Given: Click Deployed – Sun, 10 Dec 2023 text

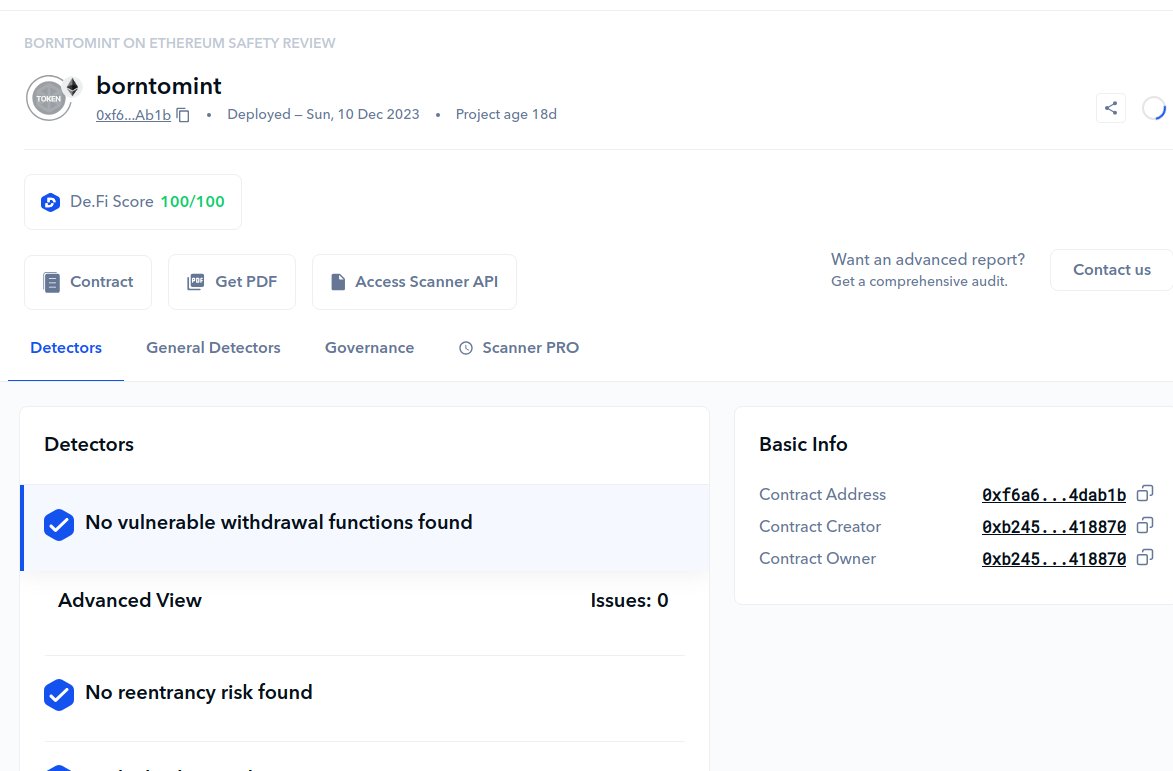Looking at the screenshot, I should point(323,114).
